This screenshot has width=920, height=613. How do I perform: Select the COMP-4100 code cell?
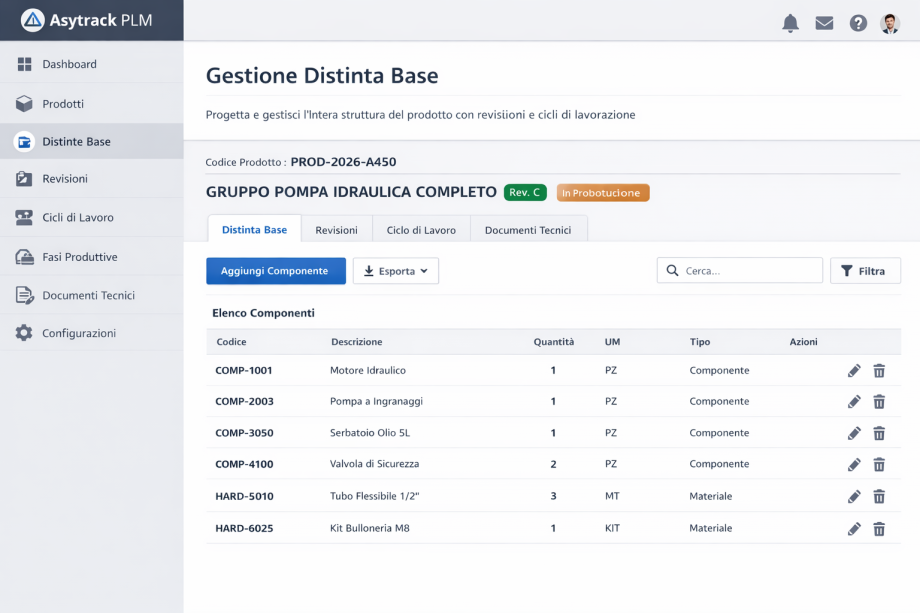(x=244, y=464)
